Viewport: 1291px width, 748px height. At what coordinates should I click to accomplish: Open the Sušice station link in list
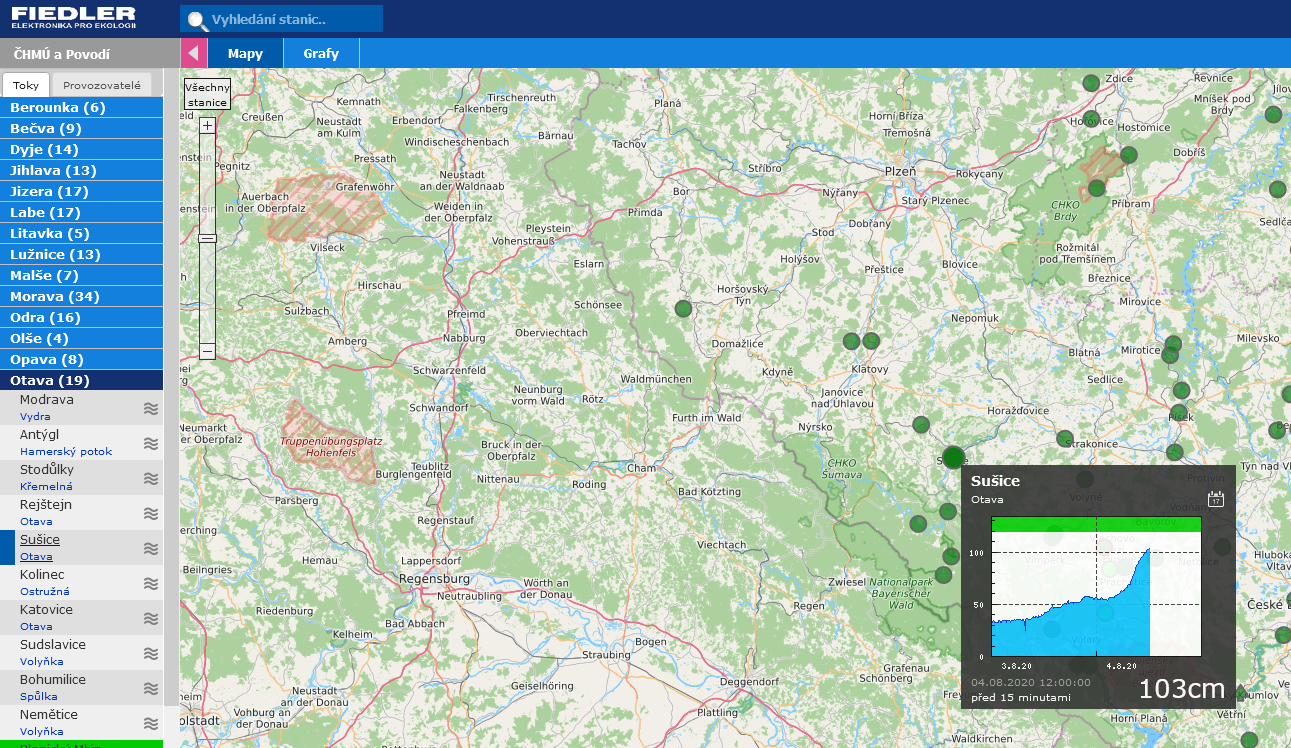[40, 540]
